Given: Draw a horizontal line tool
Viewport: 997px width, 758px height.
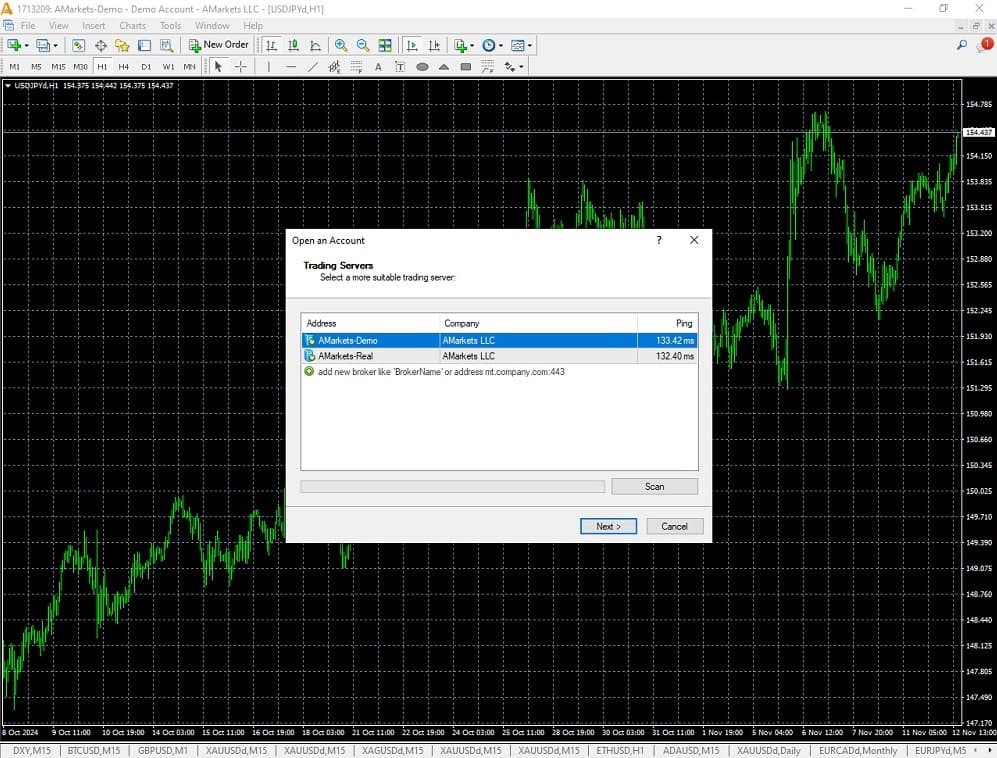Looking at the screenshot, I should tap(291, 67).
